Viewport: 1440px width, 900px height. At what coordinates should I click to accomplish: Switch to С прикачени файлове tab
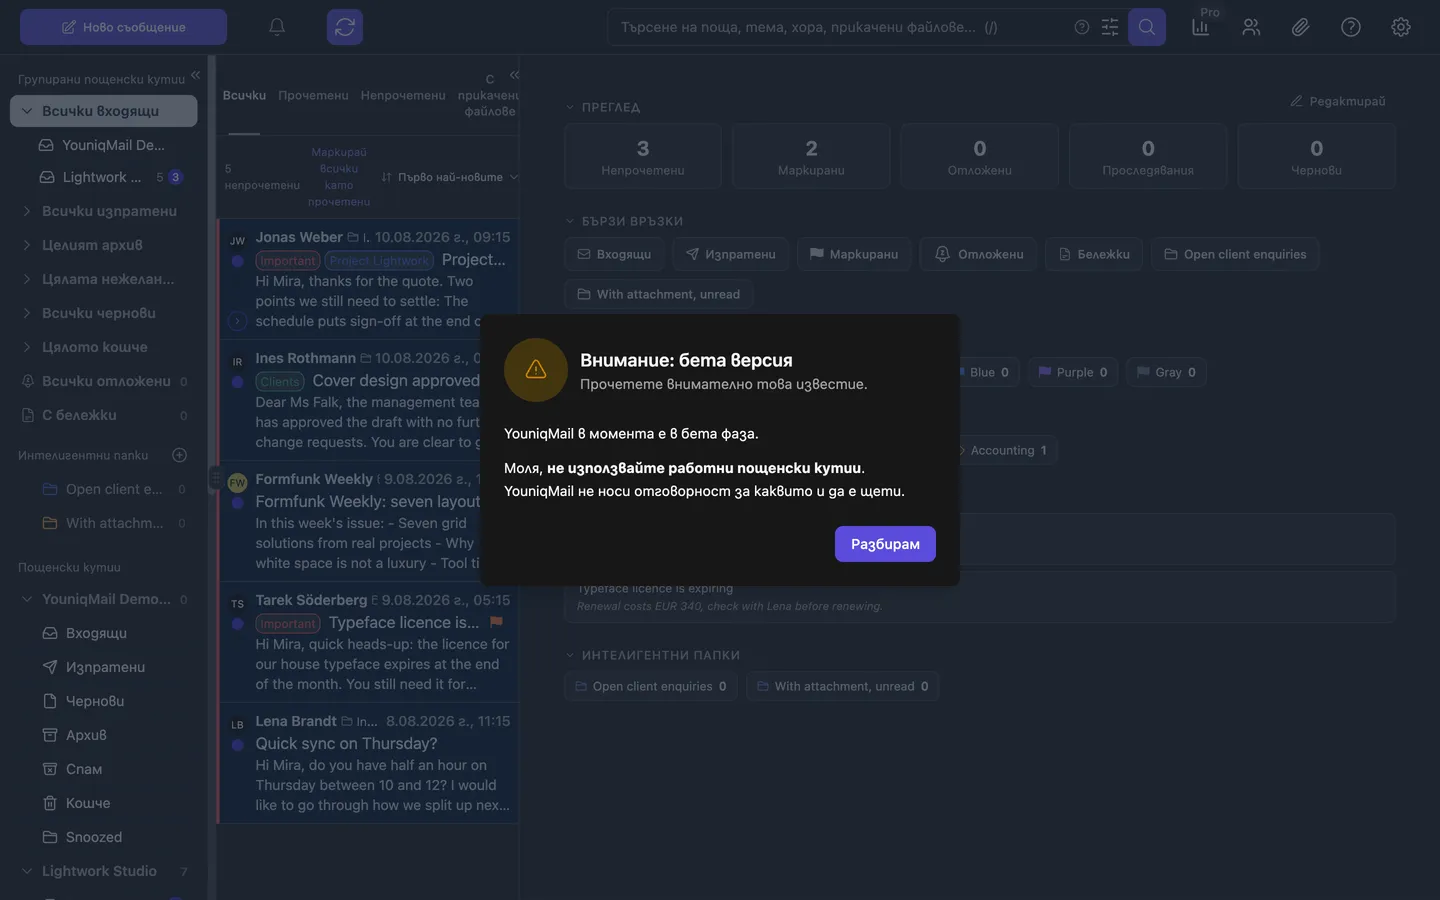[x=488, y=95]
